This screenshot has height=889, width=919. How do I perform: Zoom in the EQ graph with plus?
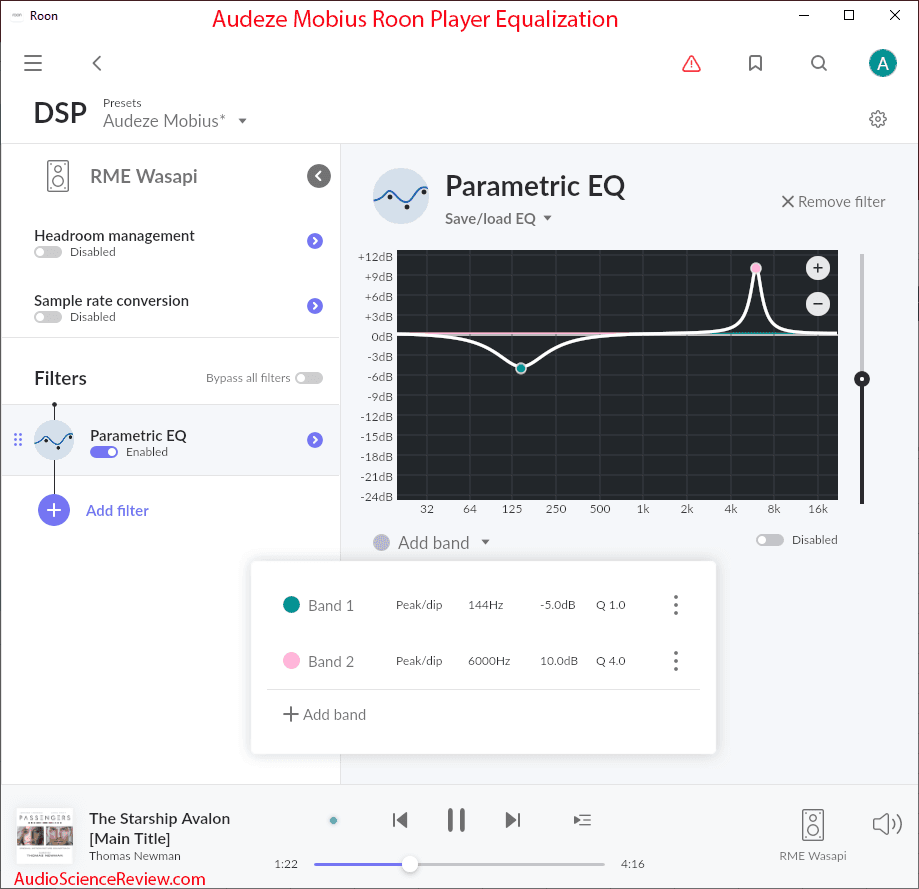pyautogui.click(x=818, y=268)
